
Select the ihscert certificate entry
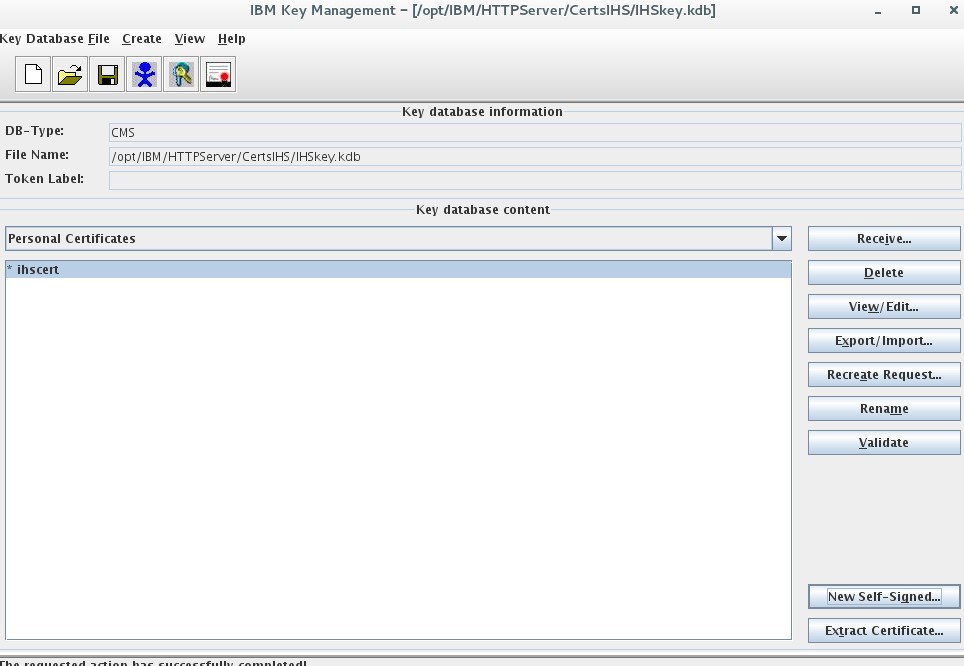tap(398, 269)
